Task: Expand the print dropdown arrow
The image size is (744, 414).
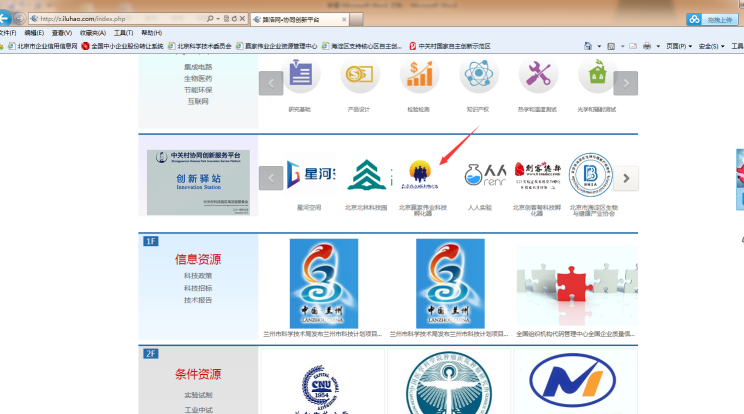Action: [658, 46]
